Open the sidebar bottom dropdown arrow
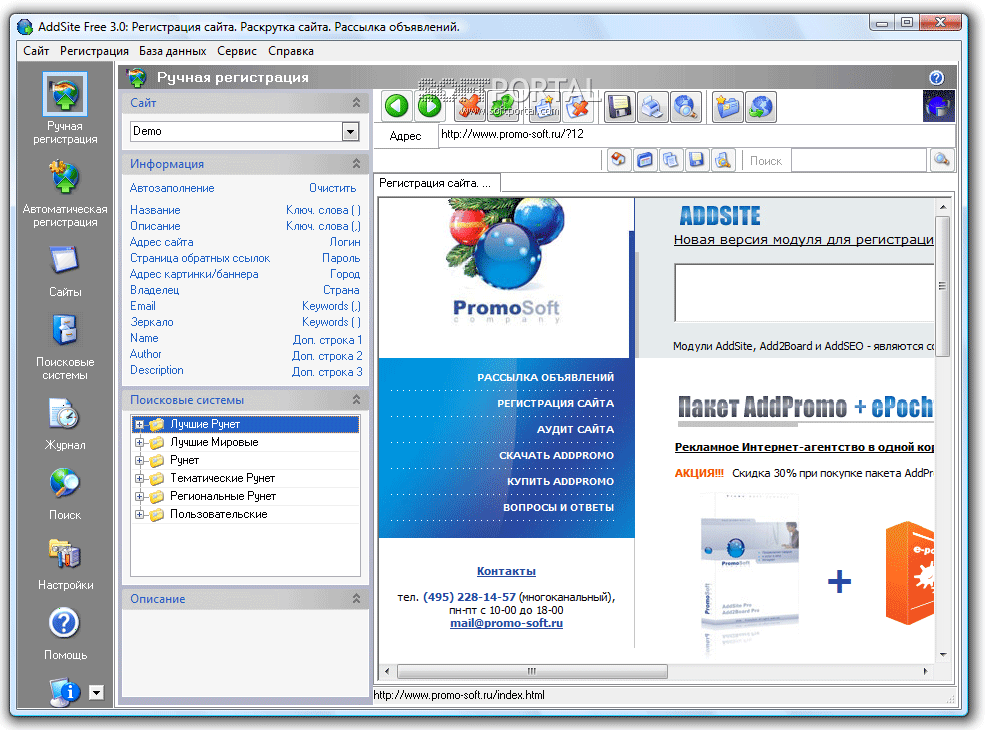 tap(96, 692)
